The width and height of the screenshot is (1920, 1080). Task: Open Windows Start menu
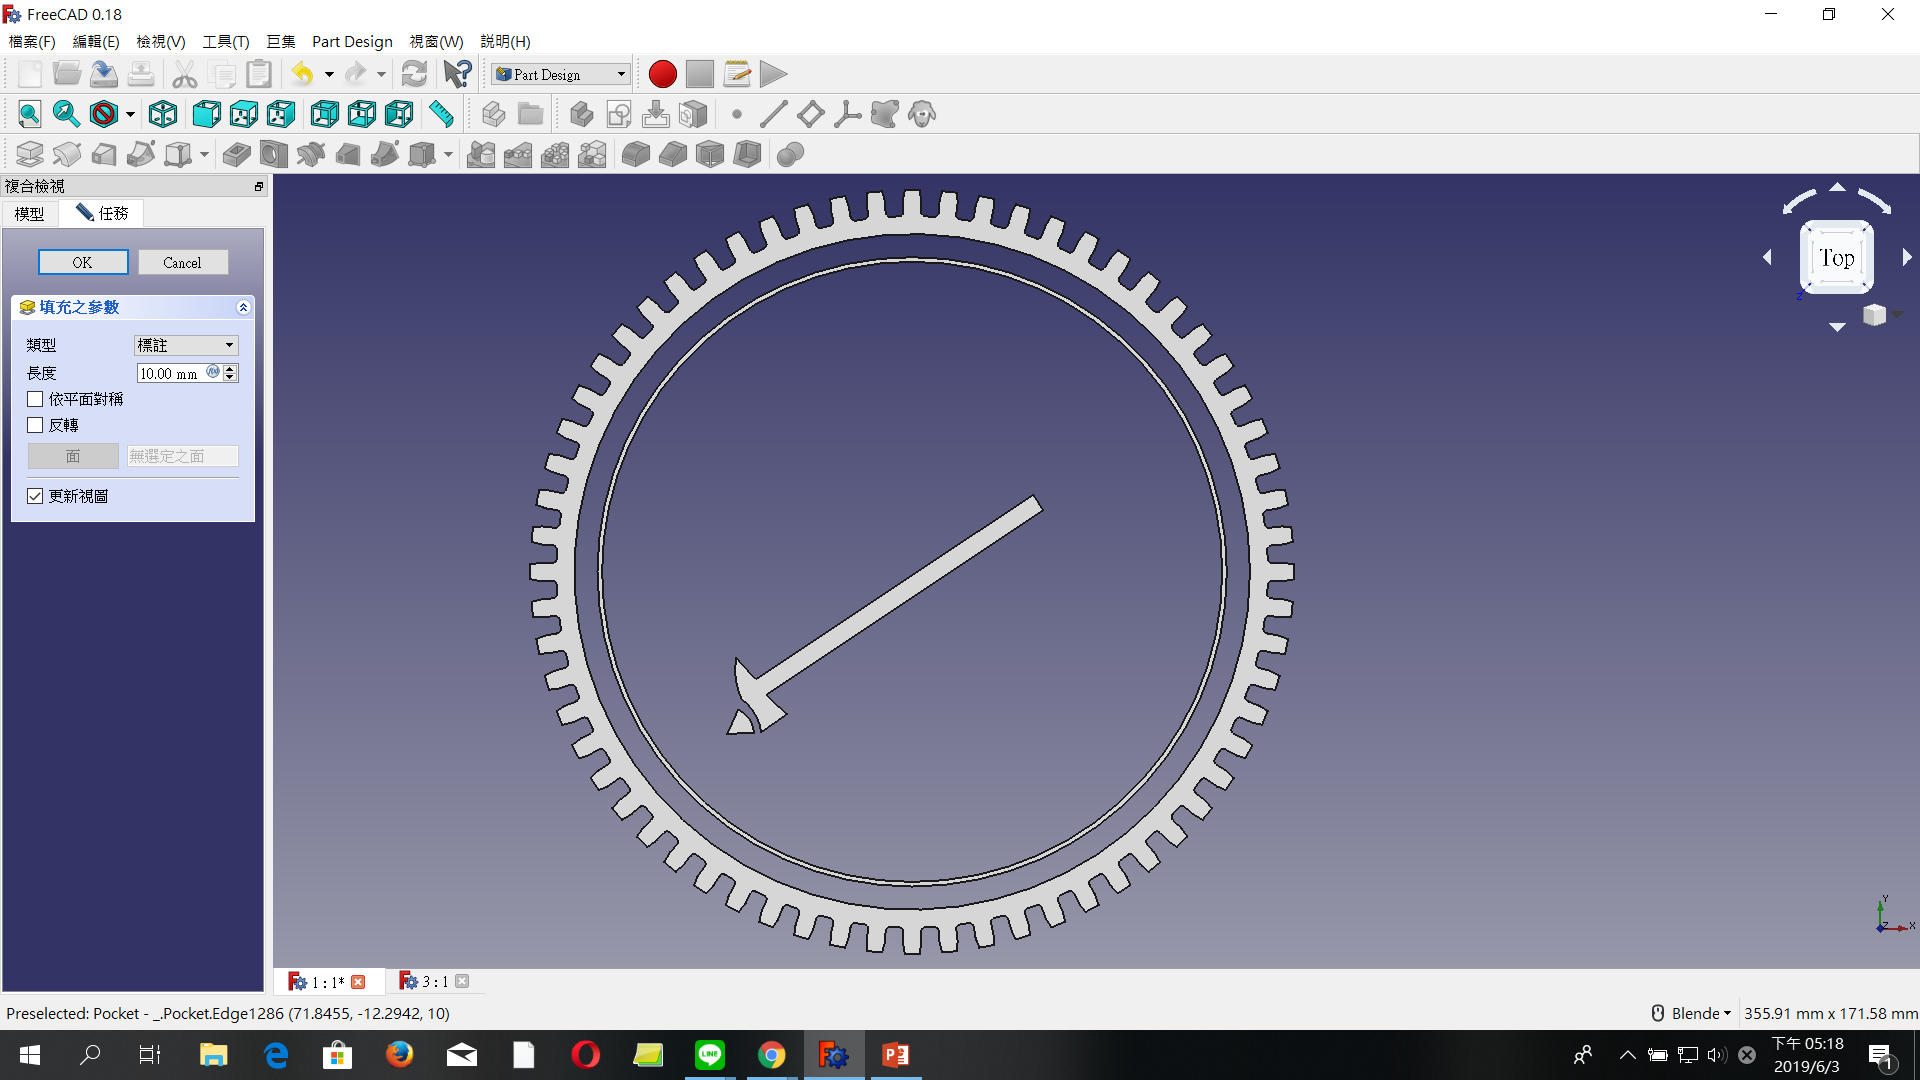coord(30,1055)
